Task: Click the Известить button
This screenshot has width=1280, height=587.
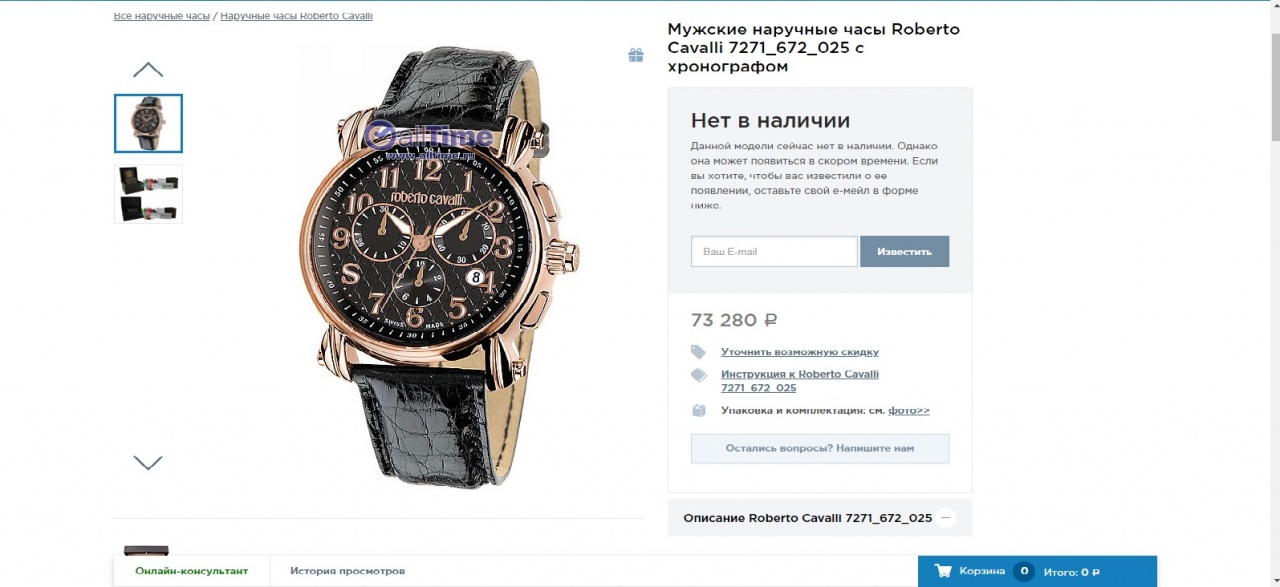Action: (904, 251)
